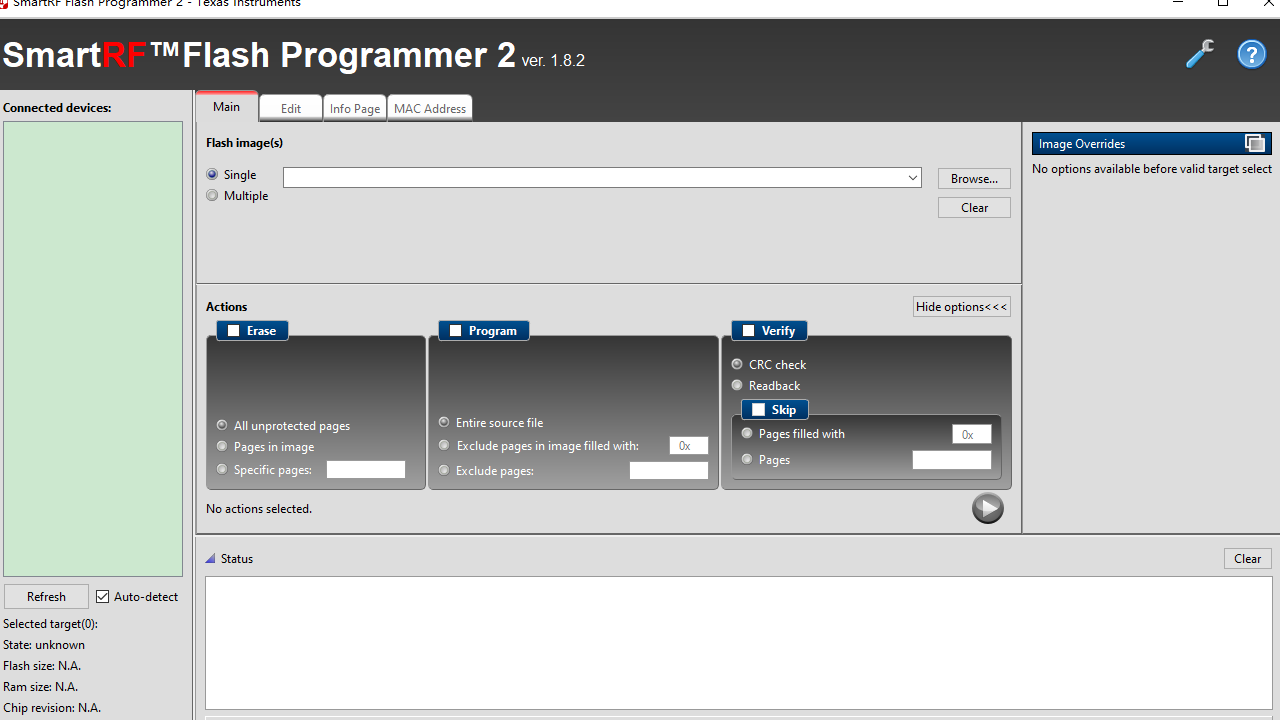The width and height of the screenshot is (1280, 720).
Task: Click the Exclude pages filled-with 0x field
Action: (x=689, y=446)
